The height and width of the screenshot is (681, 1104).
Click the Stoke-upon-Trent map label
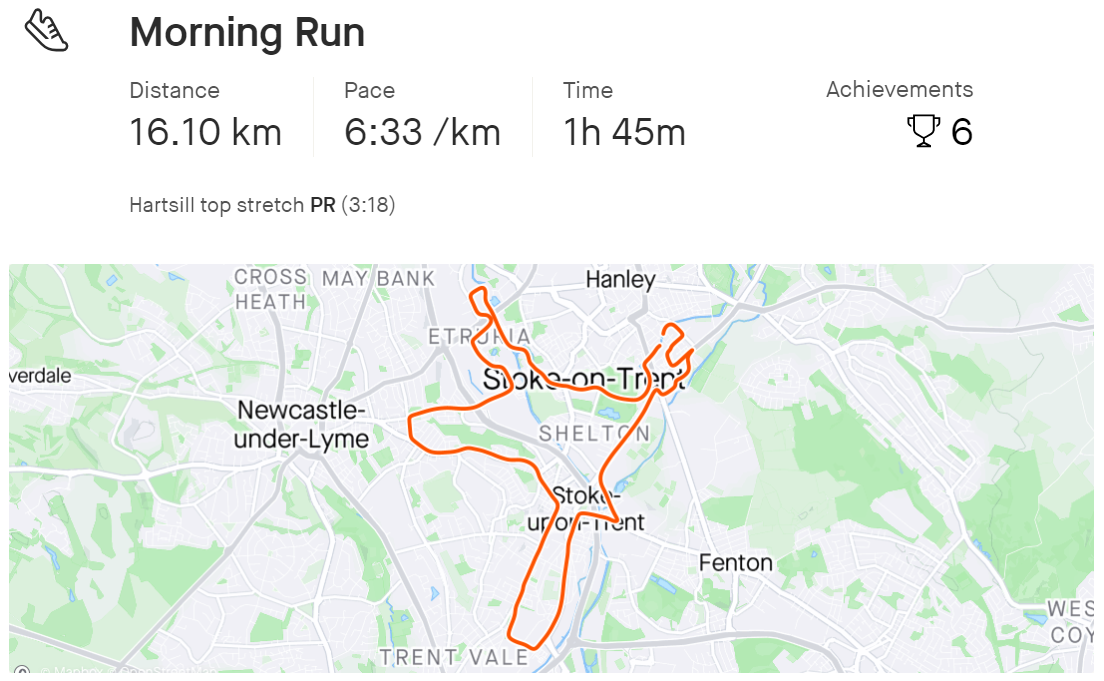point(586,508)
